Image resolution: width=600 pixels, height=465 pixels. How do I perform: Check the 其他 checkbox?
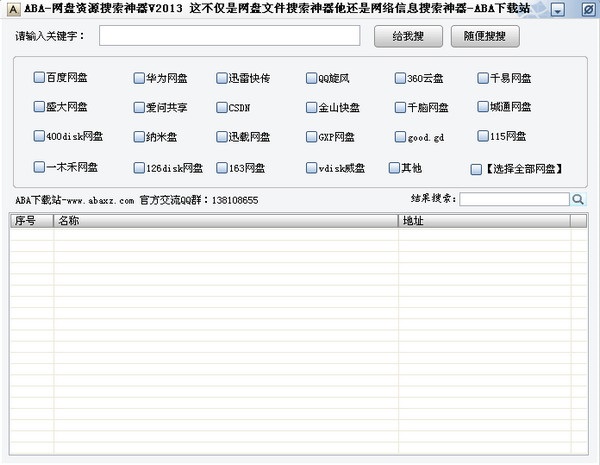coord(394,168)
